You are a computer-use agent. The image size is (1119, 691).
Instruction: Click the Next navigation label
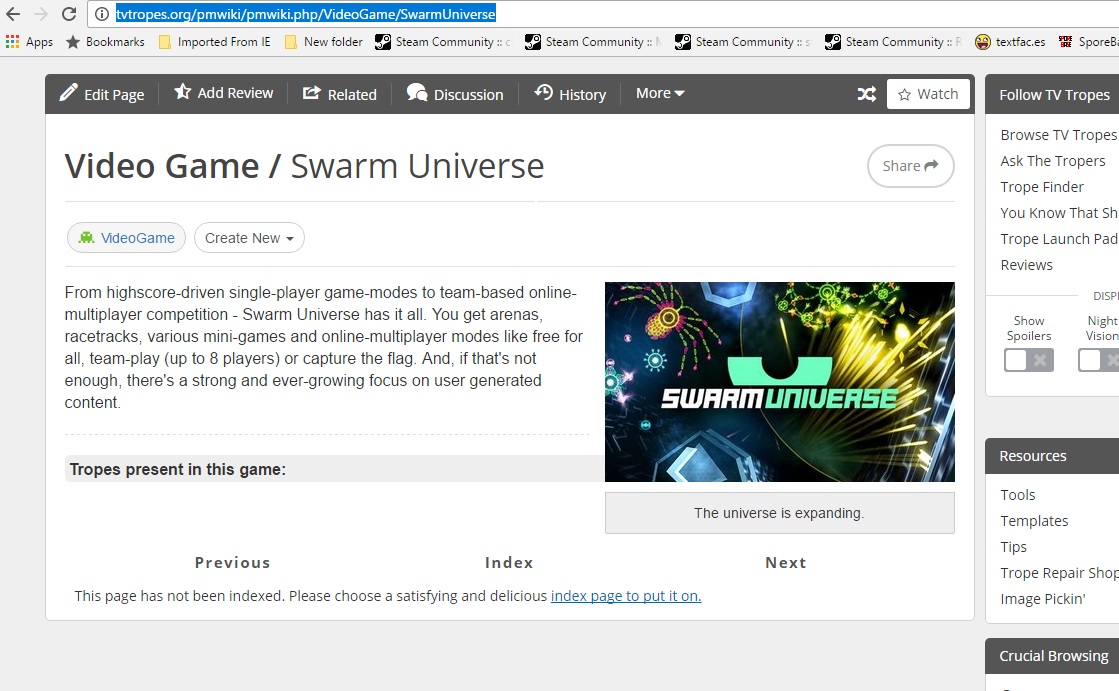point(786,563)
